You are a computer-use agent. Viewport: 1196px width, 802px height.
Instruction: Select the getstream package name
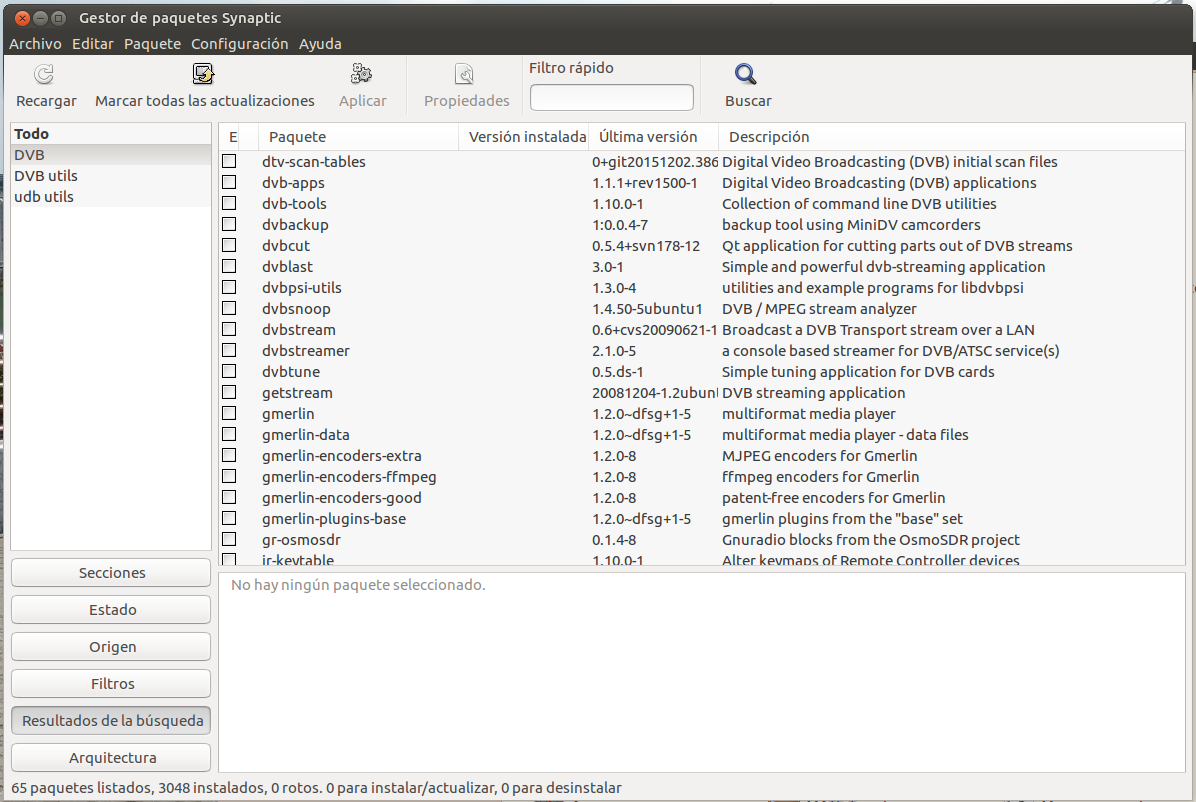coord(297,393)
